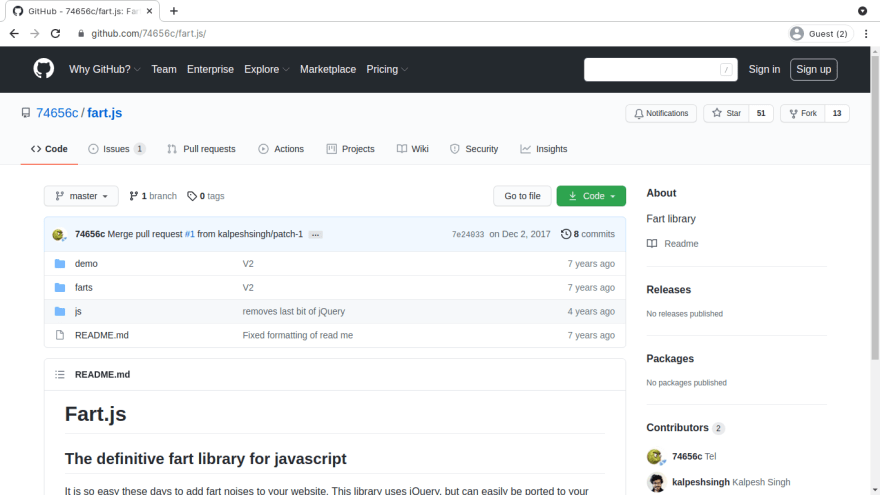Open the green Code download dropdown
This screenshot has width=880, height=495.
coord(591,196)
